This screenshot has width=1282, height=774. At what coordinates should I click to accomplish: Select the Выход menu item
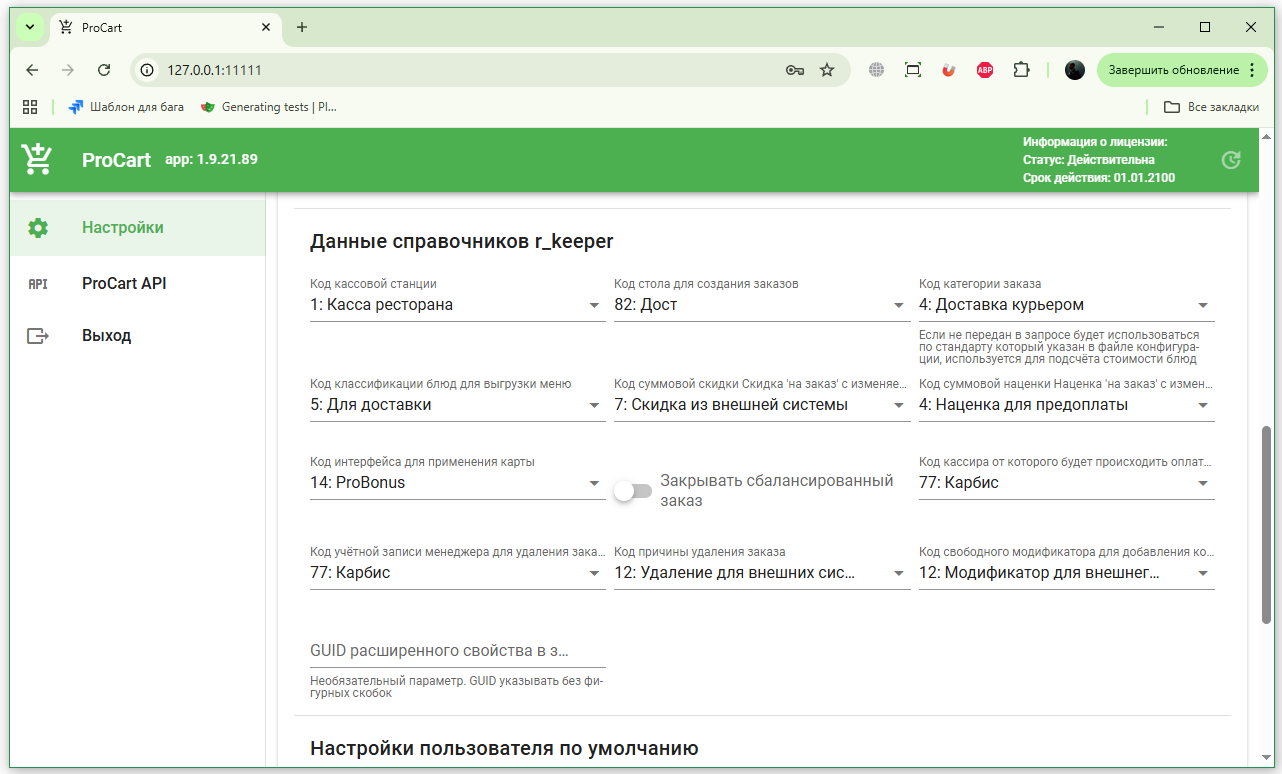click(x=106, y=336)
